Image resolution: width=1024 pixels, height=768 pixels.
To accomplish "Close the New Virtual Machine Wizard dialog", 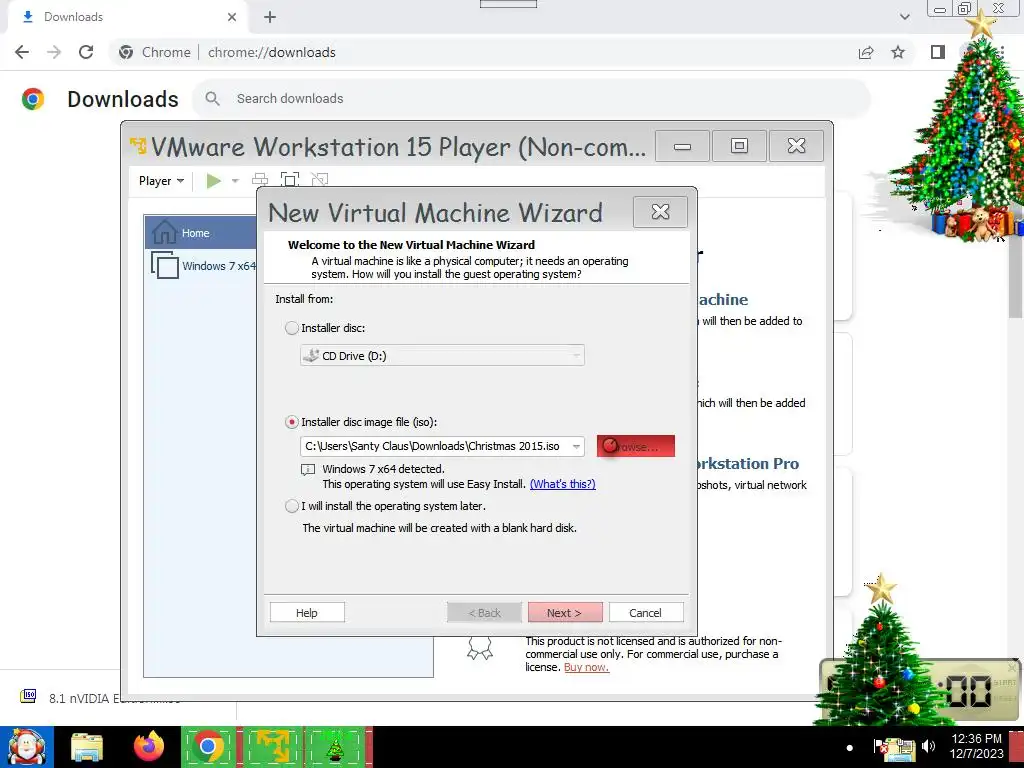I will click(660, 212).
